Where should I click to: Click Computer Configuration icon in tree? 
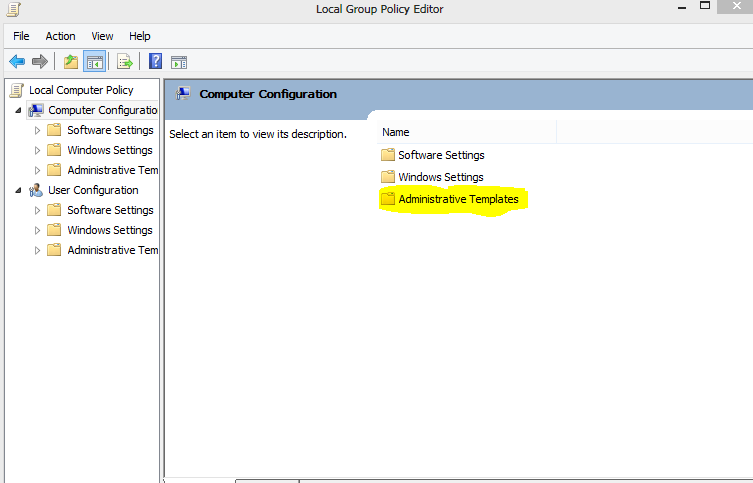coord(36,110)
